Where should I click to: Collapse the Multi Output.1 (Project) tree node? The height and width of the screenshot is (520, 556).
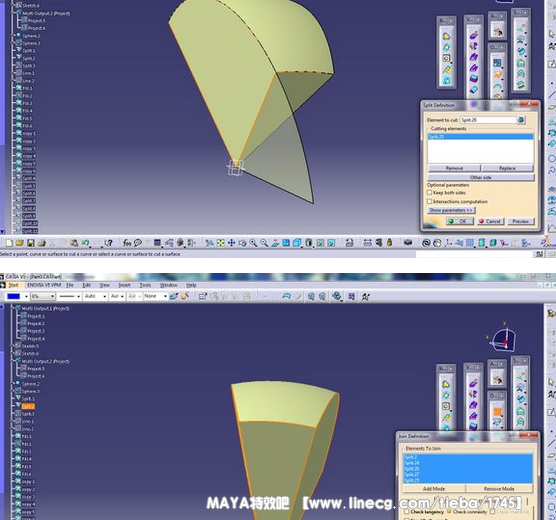(x=13, y=309)
